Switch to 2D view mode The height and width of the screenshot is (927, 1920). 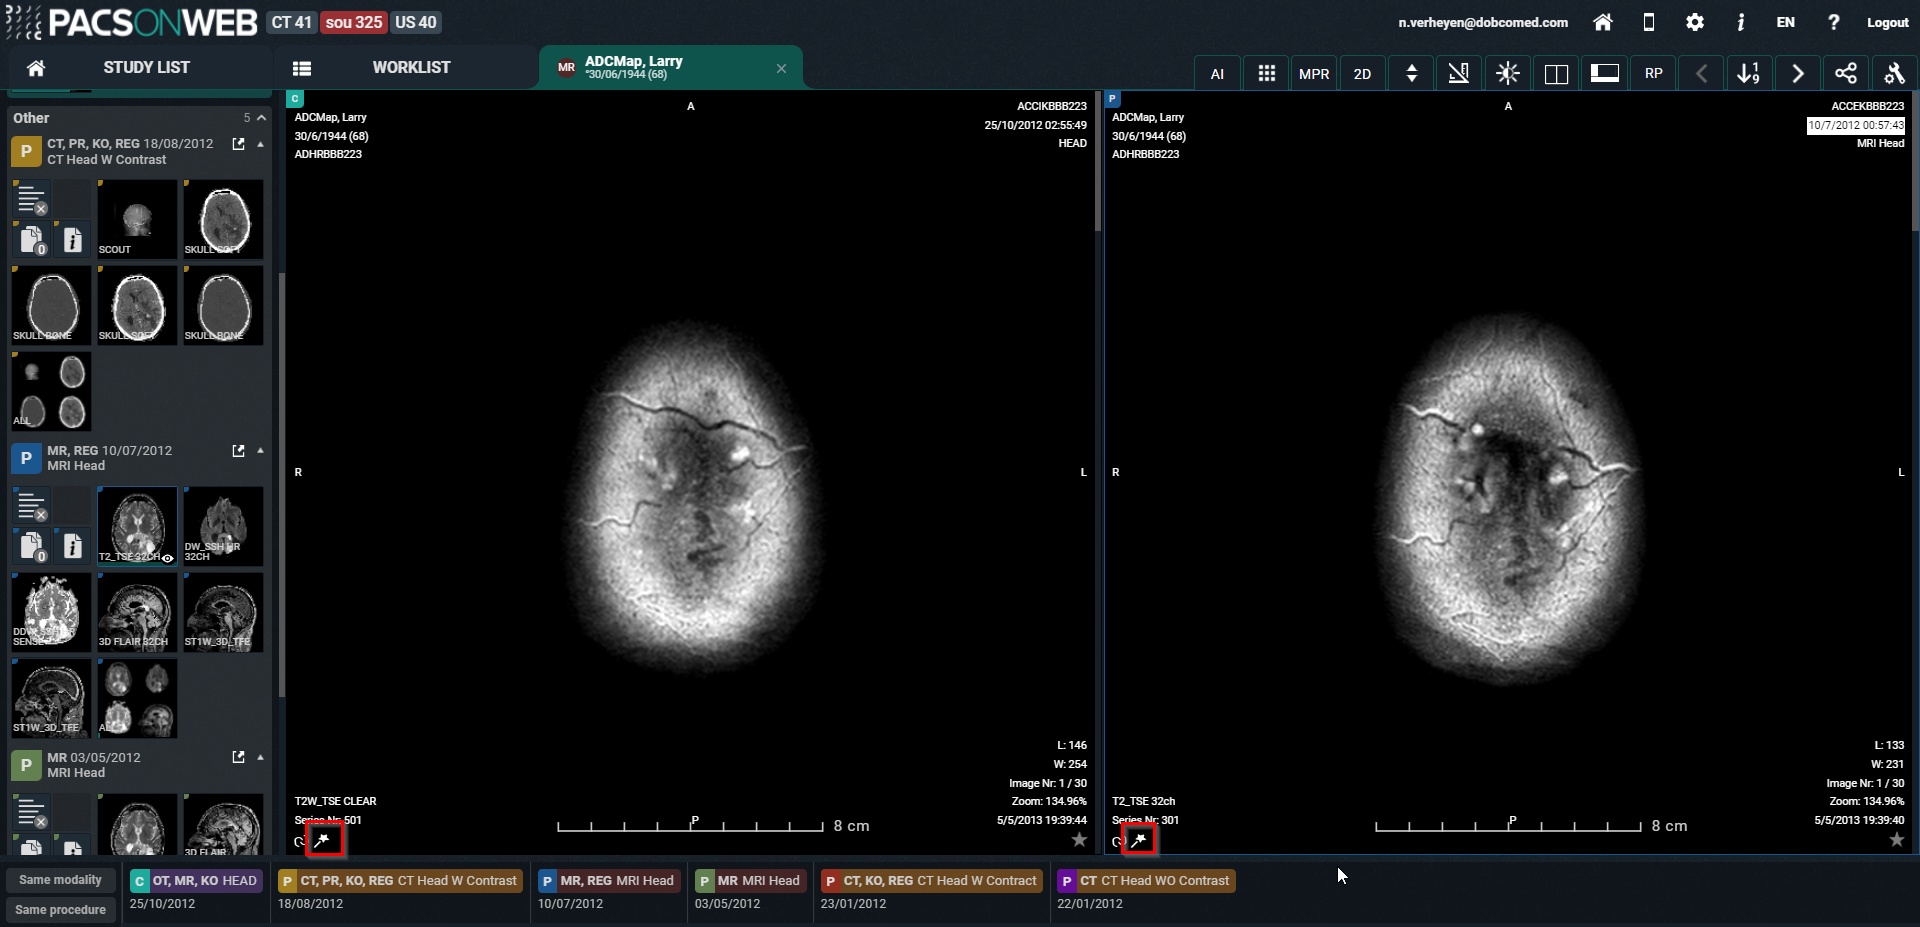coord(1362,74)
